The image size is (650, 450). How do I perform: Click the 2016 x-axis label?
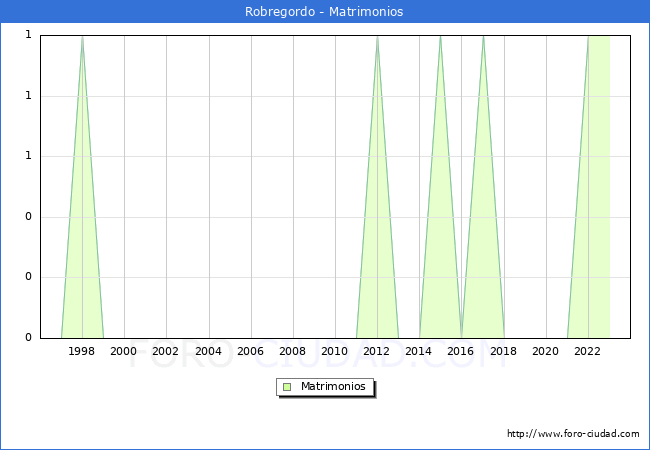coord(461,351)
